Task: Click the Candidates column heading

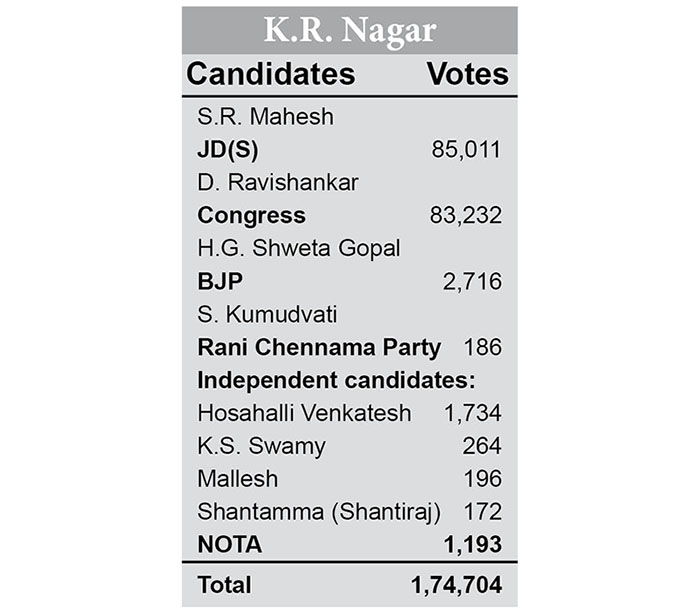Action: [x=271, y=74]
